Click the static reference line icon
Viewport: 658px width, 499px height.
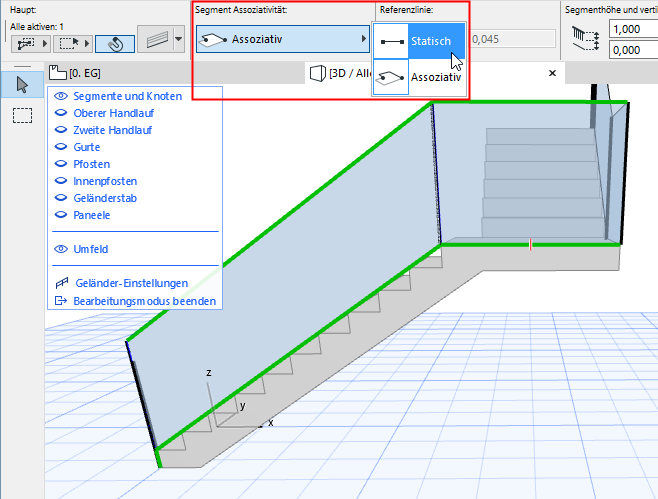pyautogui.click(x=391, y=41)
